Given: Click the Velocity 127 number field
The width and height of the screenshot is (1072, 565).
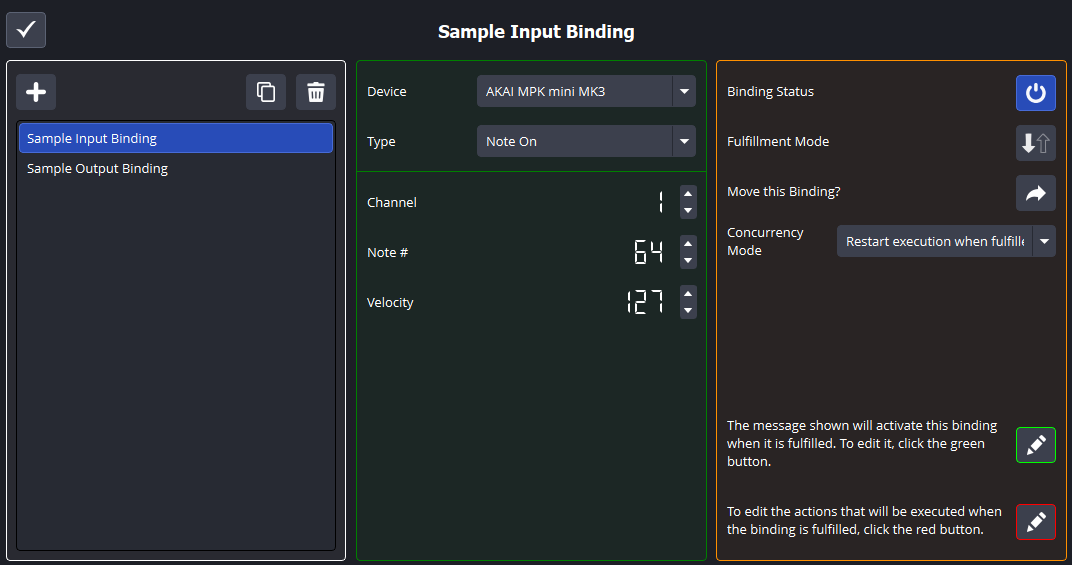Looking at the screenshot, I should (x=645, y=302).
